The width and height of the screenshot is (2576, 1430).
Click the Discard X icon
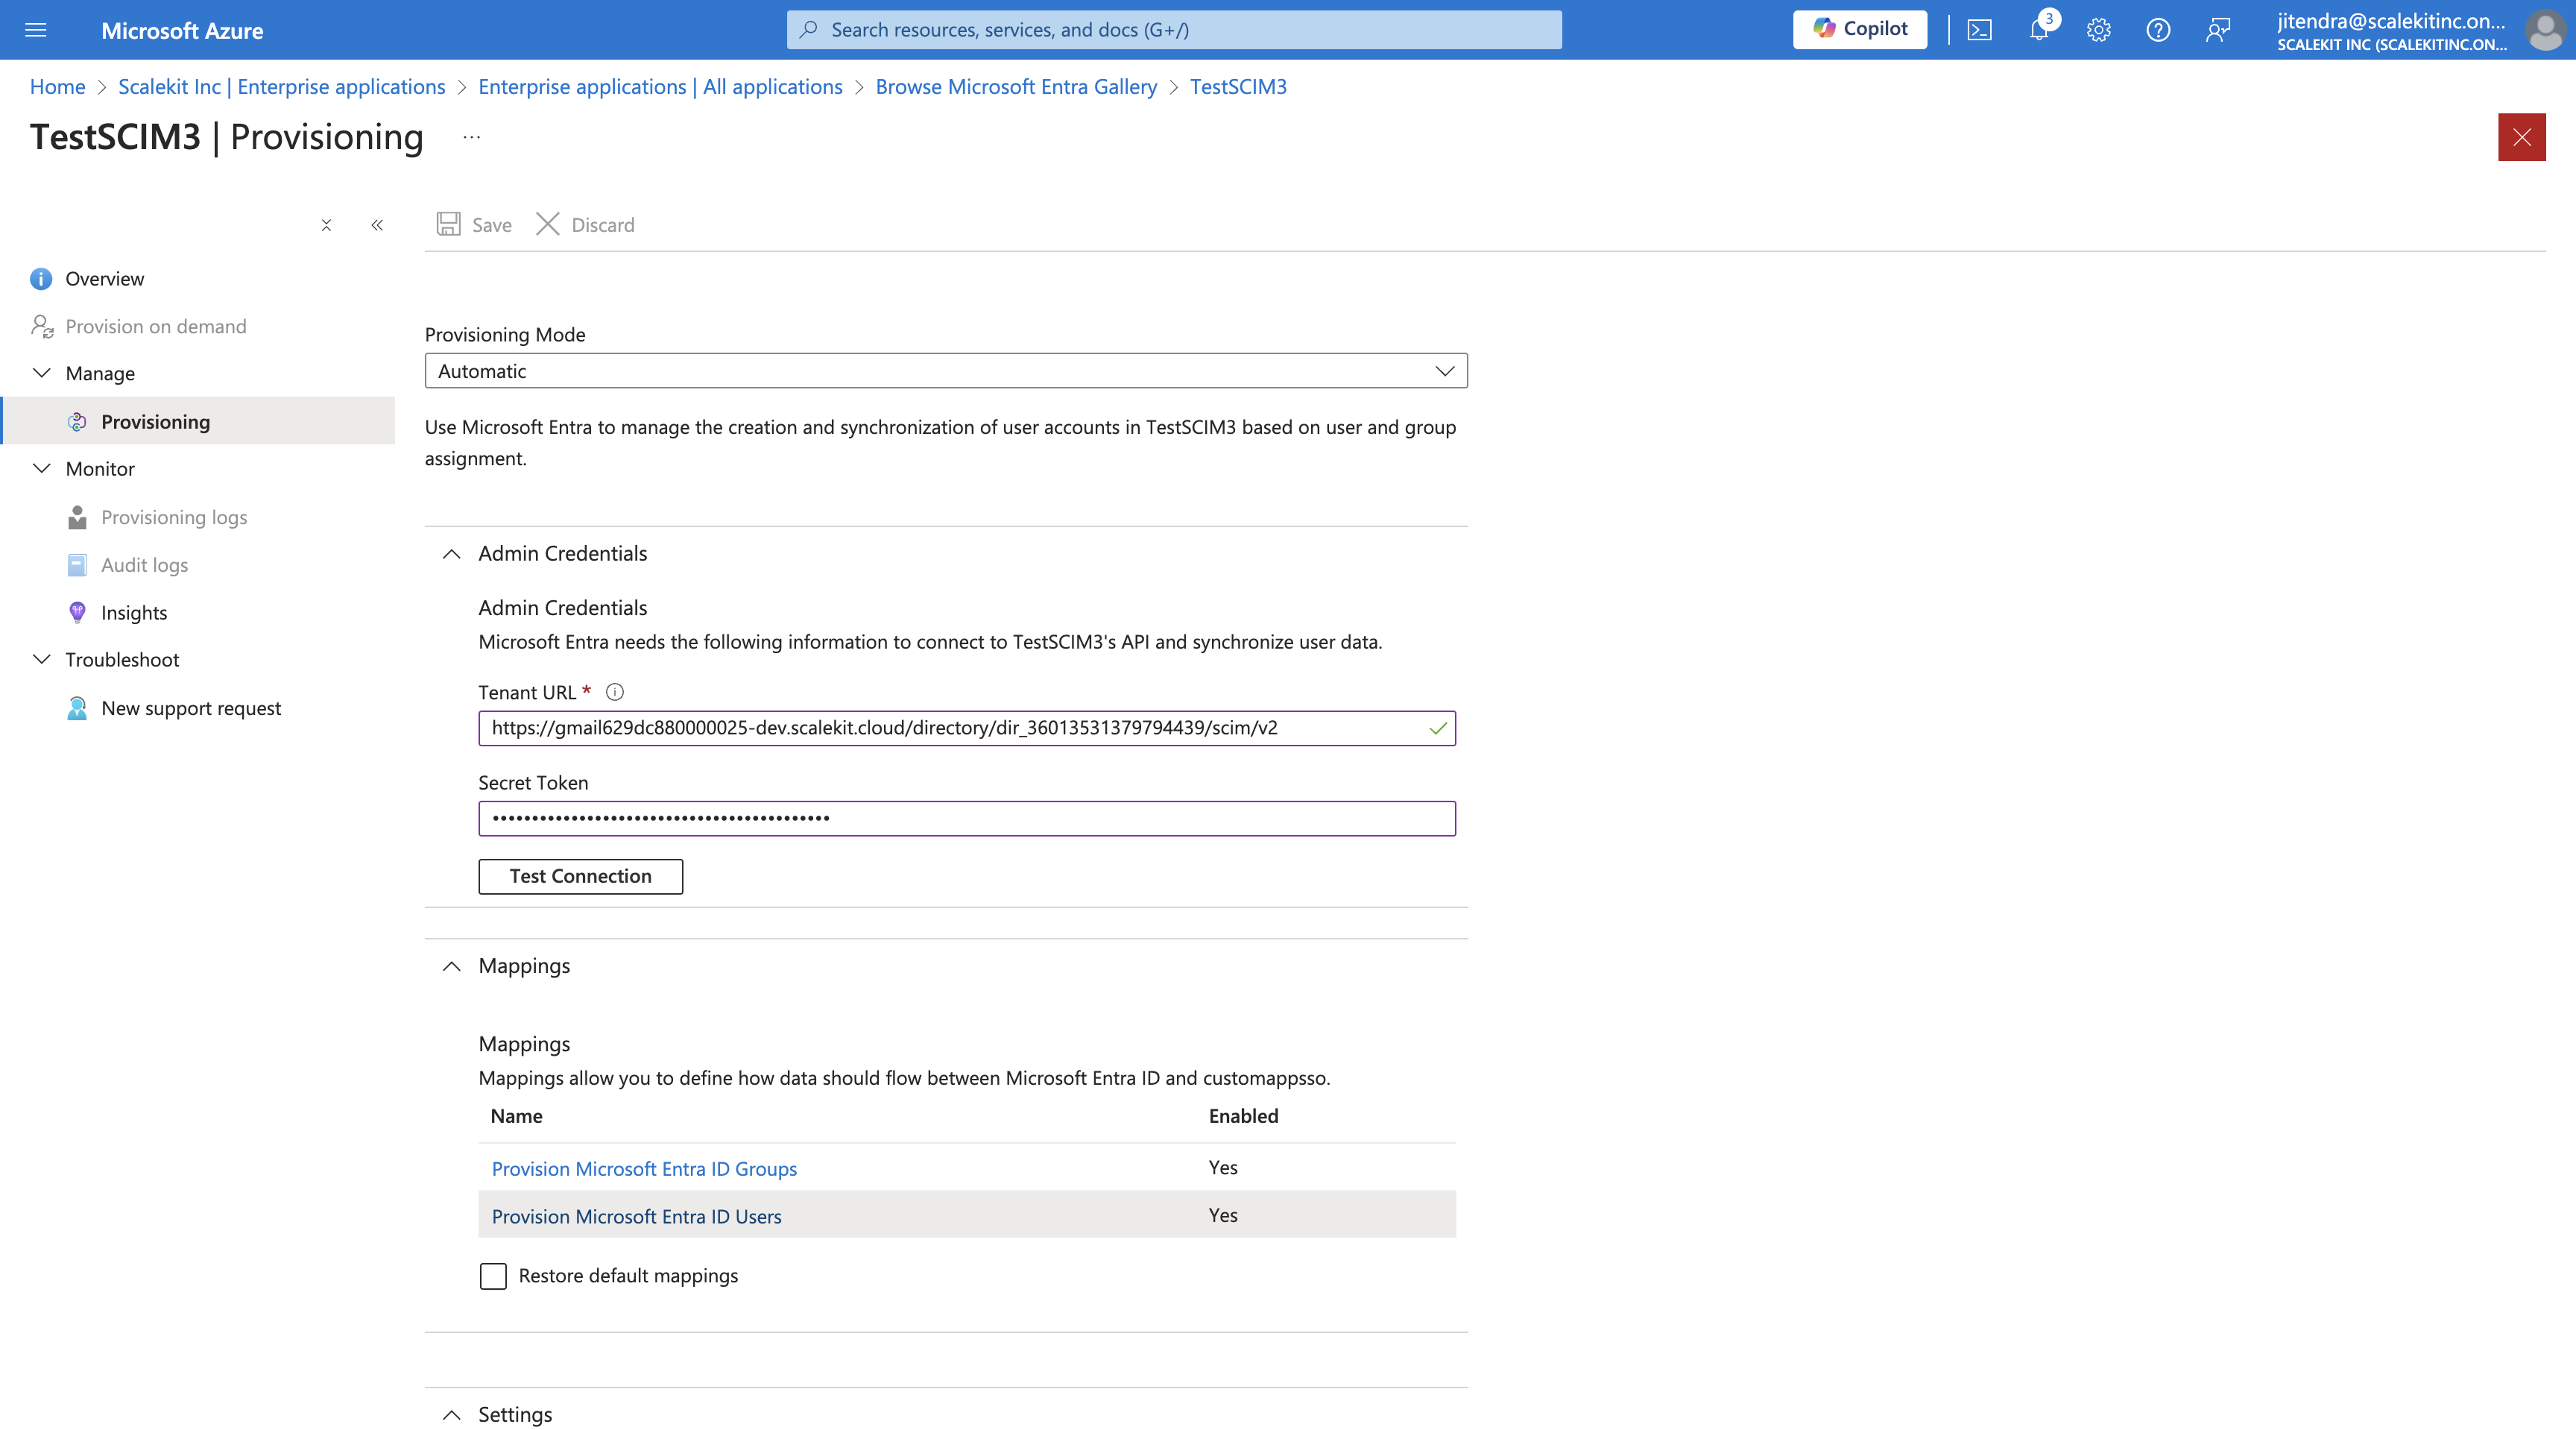pyautogui.click(x=547, y=224)
